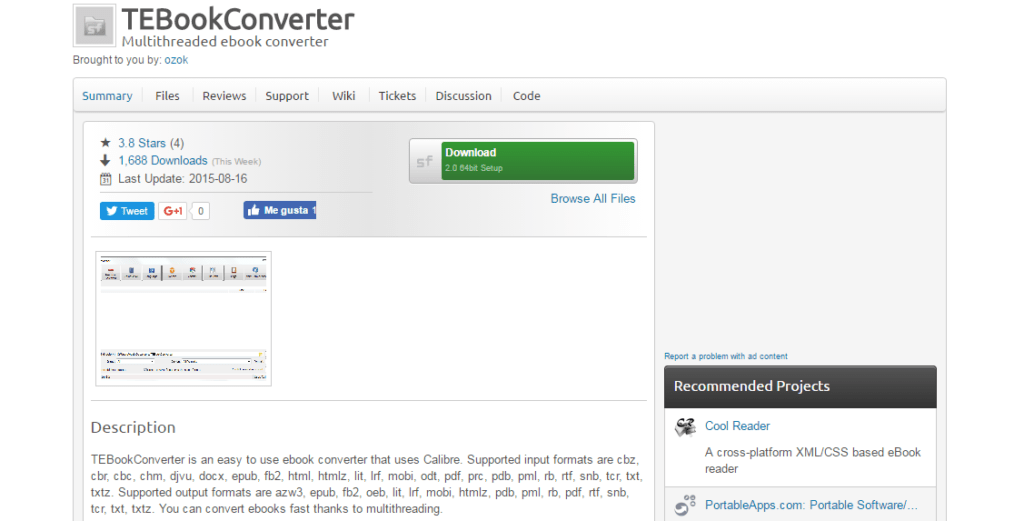Open the Summary tab
This screenshot has width=1024, height=521.
[107, 96]
